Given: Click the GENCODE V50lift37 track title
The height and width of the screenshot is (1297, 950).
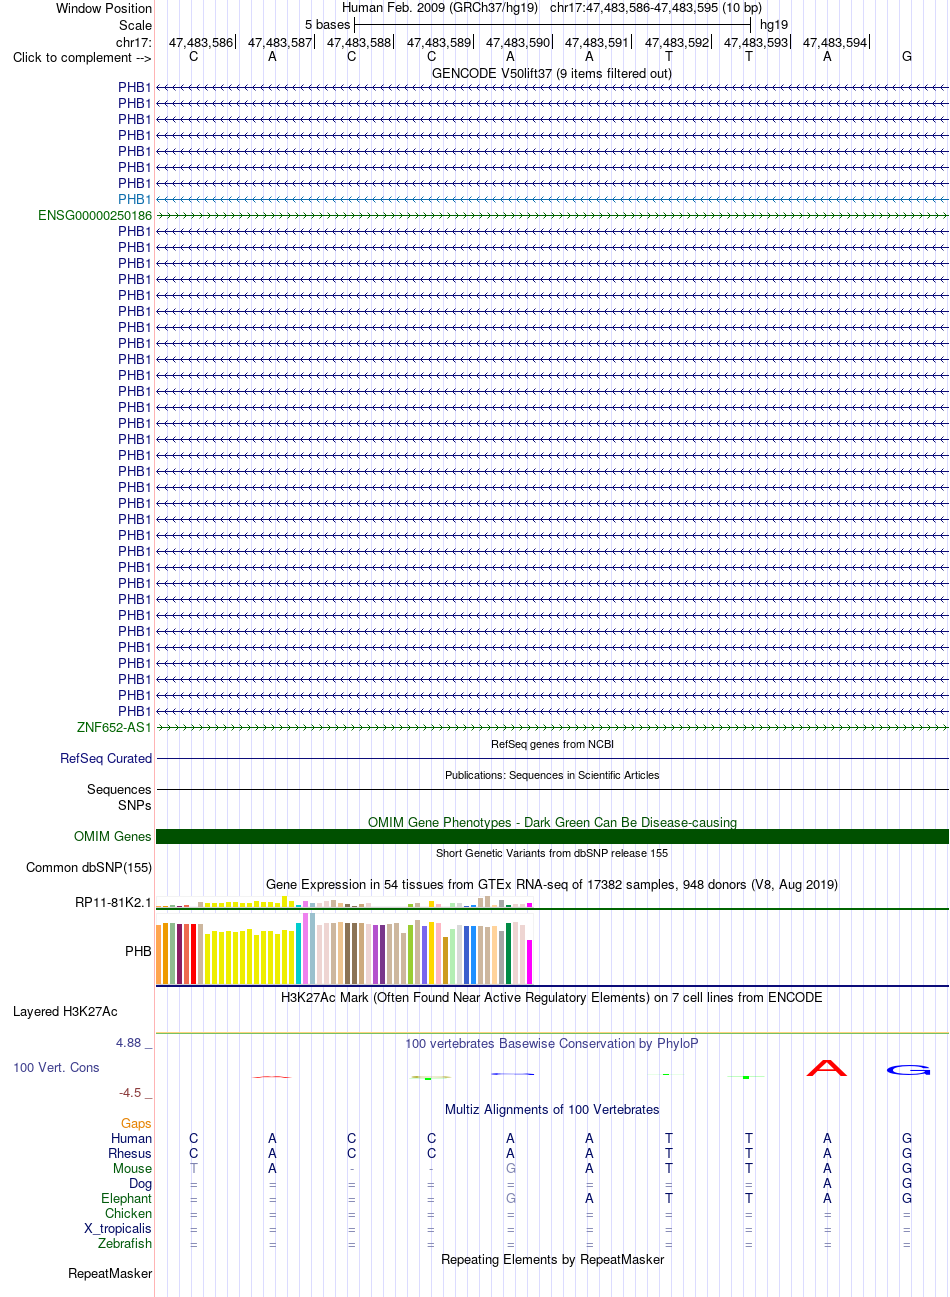Looking at the screenshot, I should [552, 73].
